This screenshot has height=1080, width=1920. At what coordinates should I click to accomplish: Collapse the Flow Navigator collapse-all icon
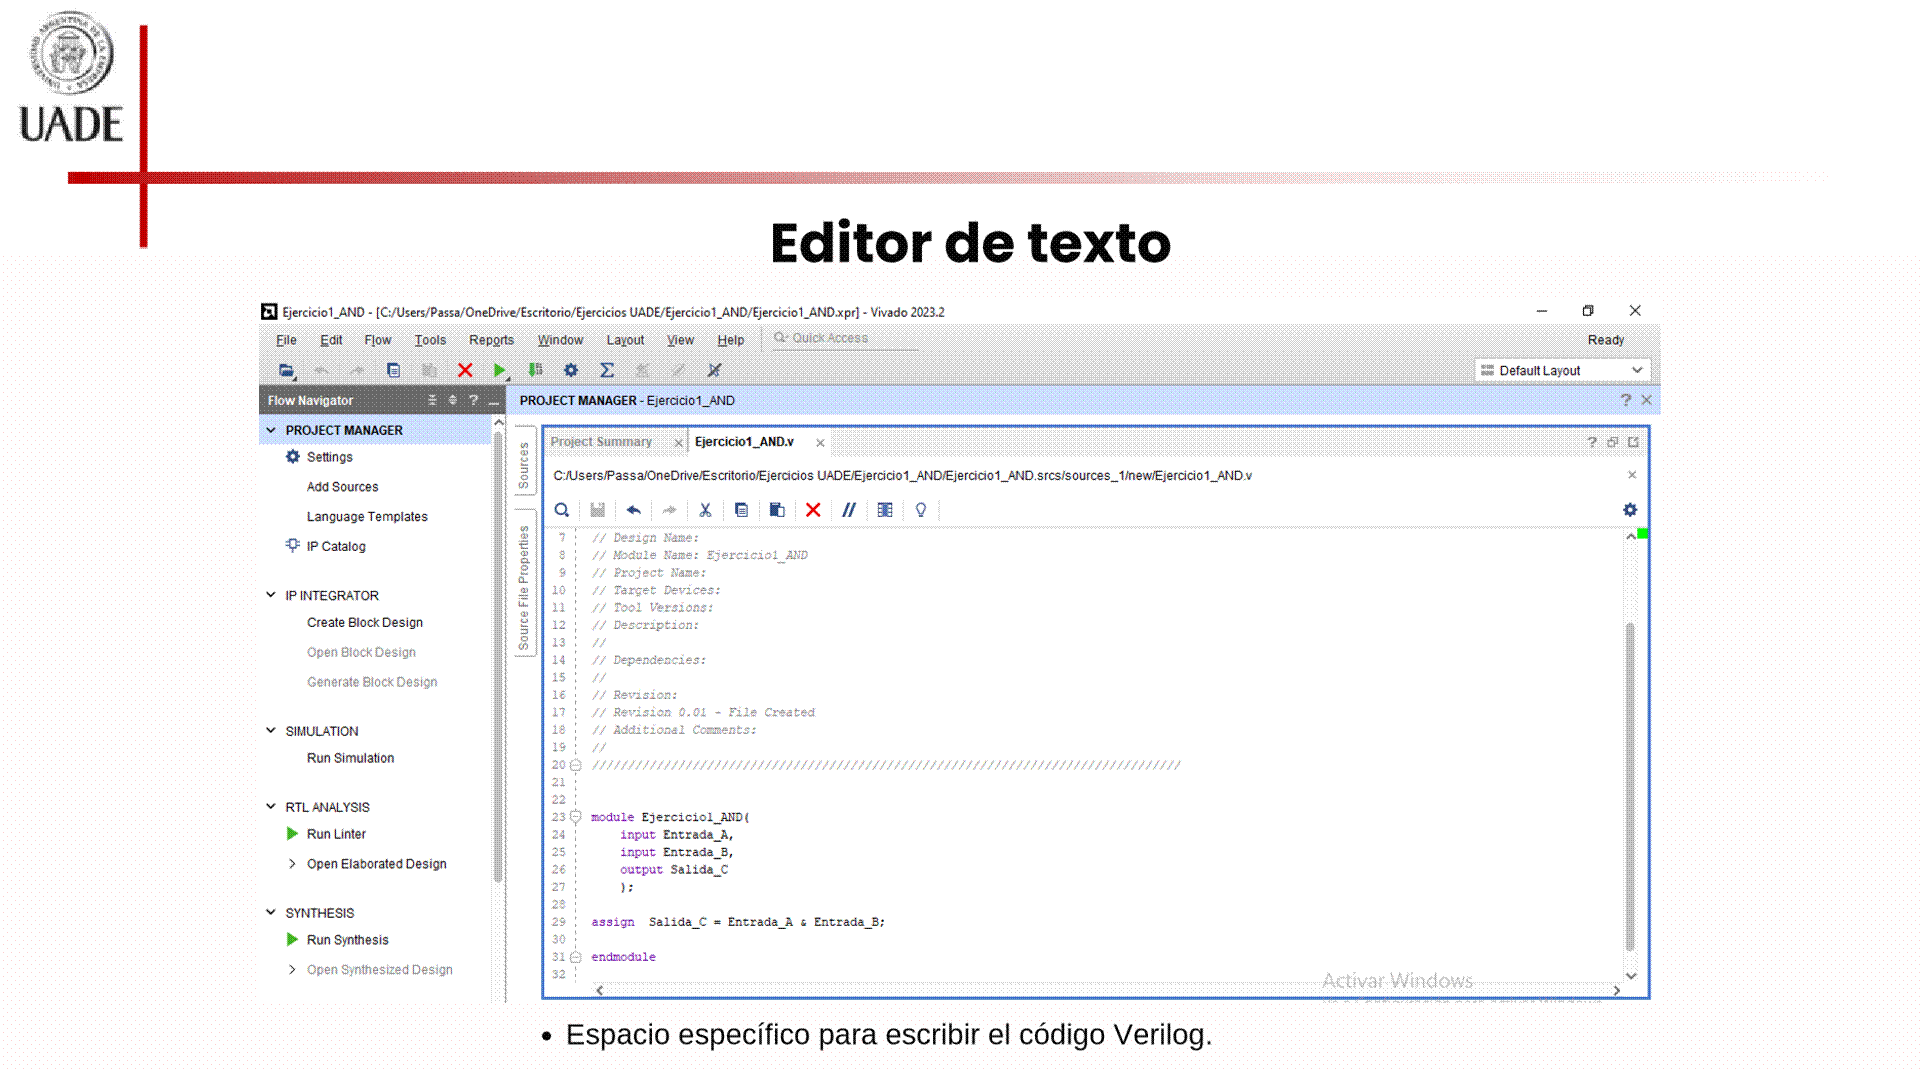[x=432, y=400]
